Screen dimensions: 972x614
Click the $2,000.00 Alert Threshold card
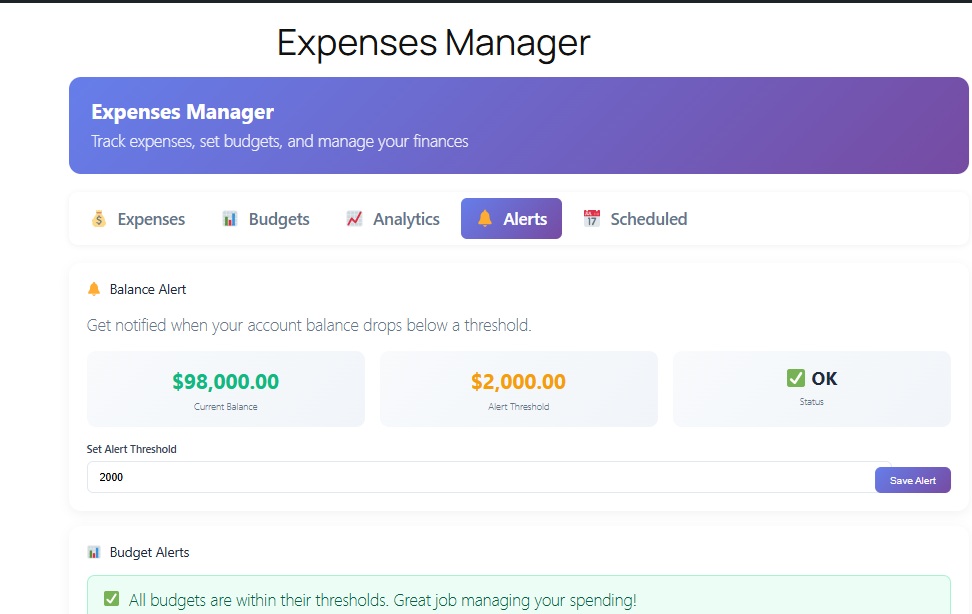click(518, 389)
